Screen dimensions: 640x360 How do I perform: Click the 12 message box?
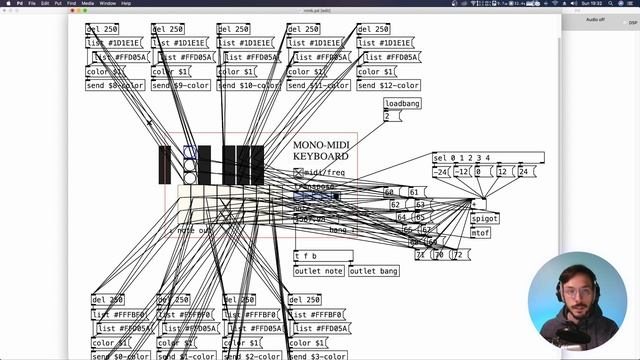(505, 172)
